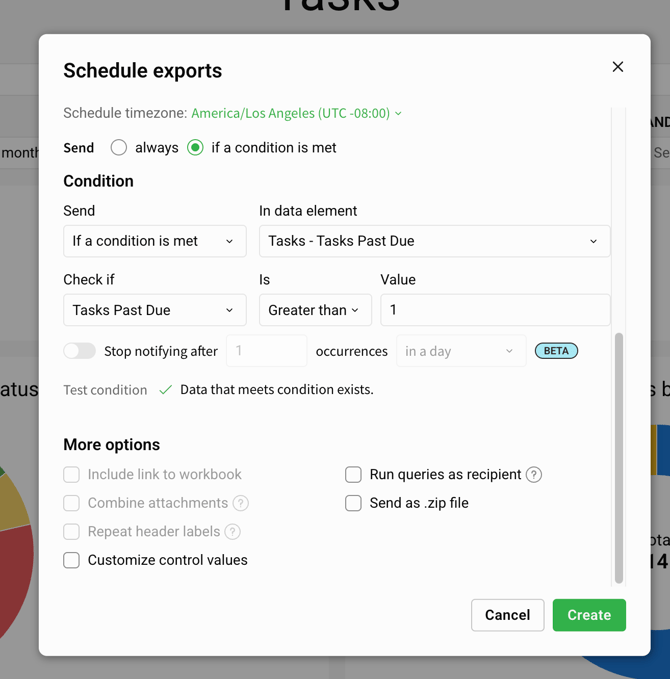Tick the Customize control values checkbox
This screenshot has width=670, height=679.
click(72, 560)
